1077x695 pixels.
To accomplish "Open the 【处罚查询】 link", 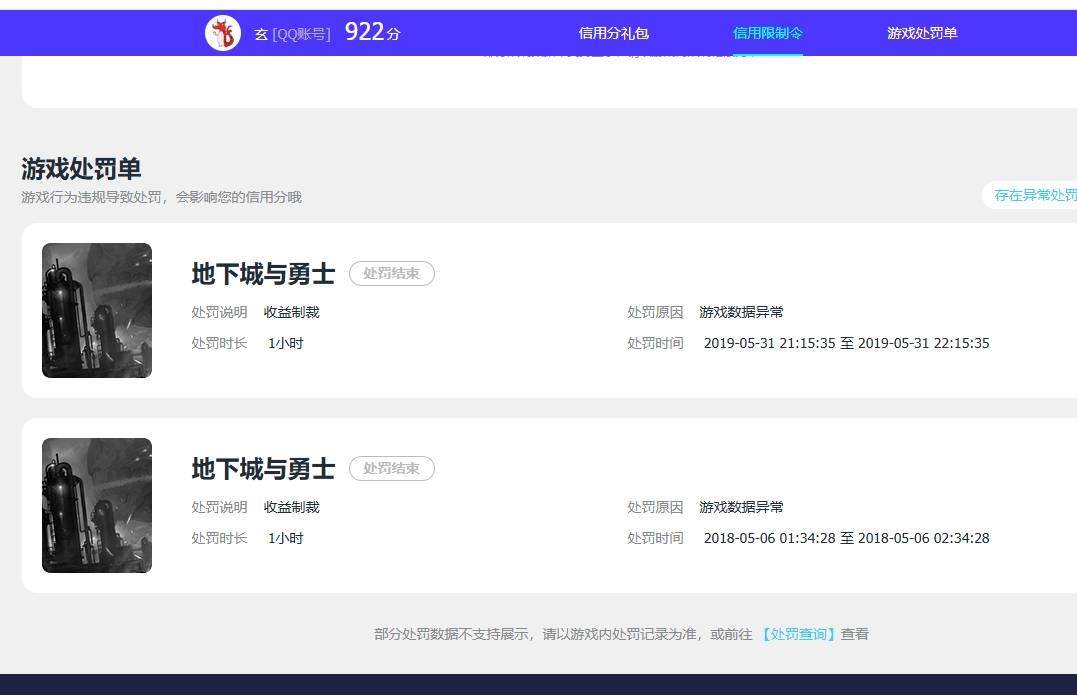I will (797, 634).
